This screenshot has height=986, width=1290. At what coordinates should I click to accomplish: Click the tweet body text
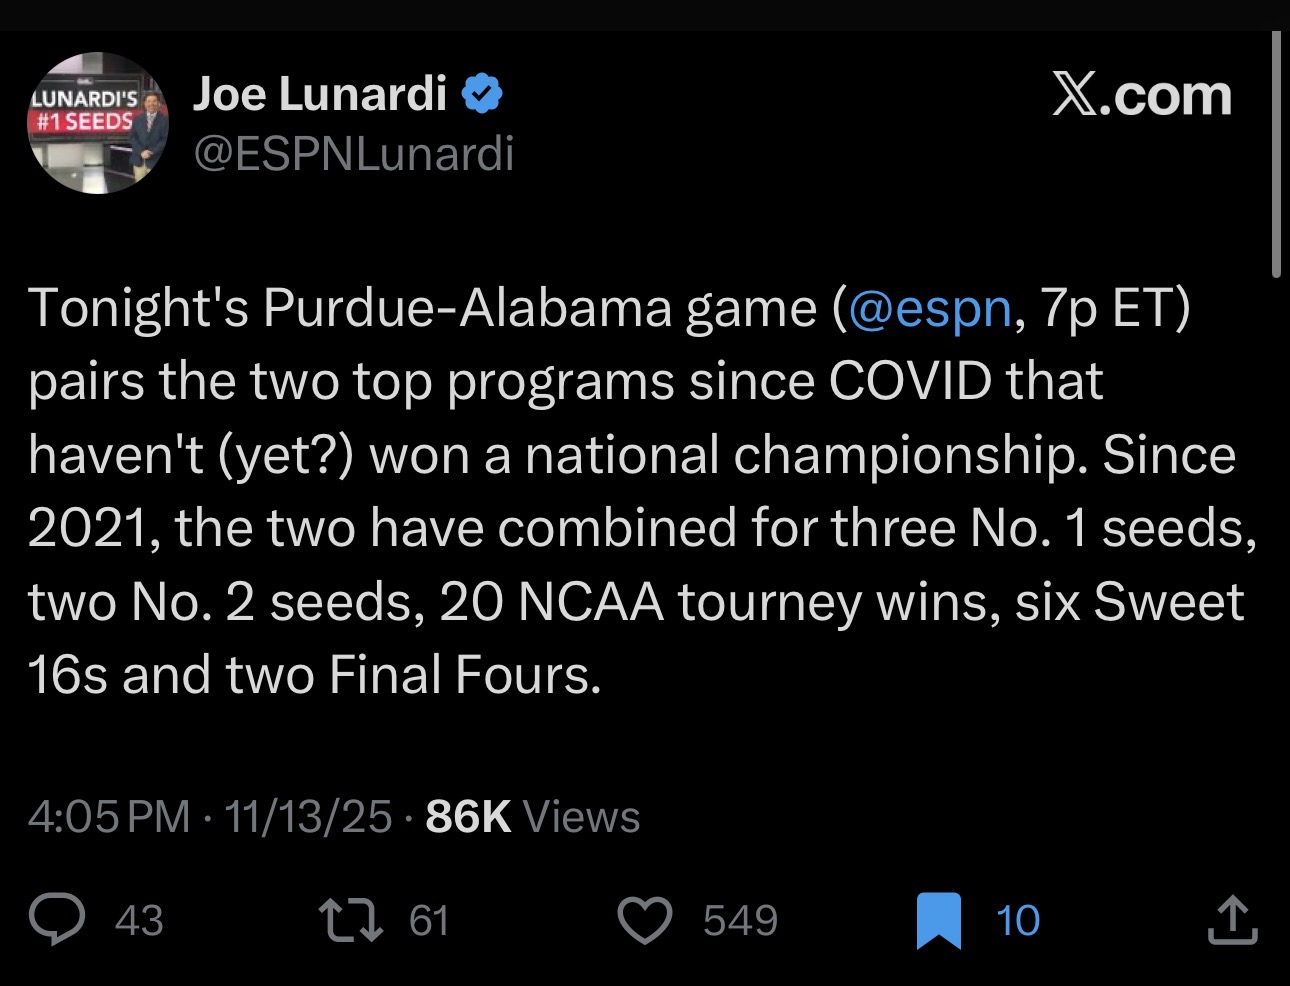[640, 490]
